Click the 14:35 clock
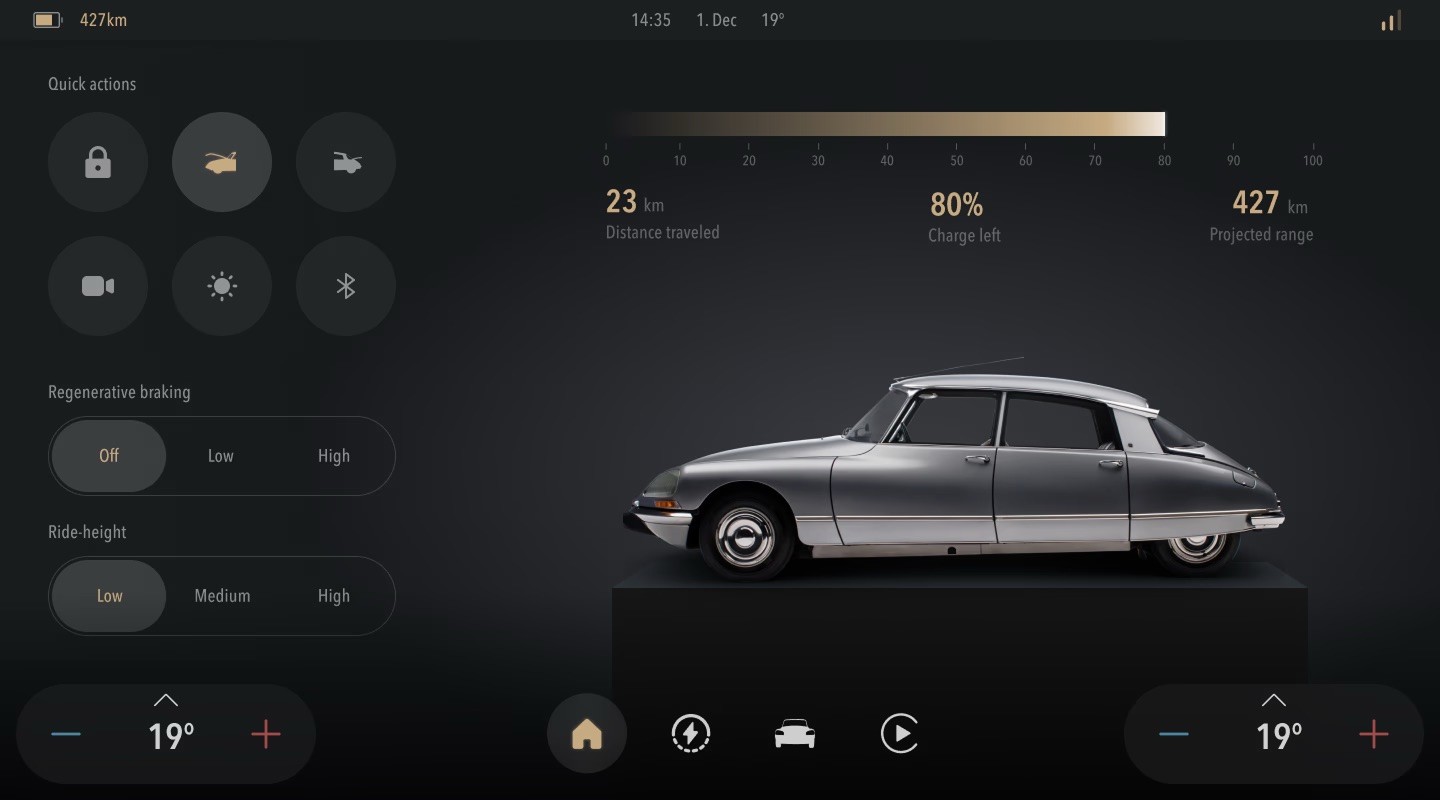The image size is (1440, 800). tap(651, 20)
